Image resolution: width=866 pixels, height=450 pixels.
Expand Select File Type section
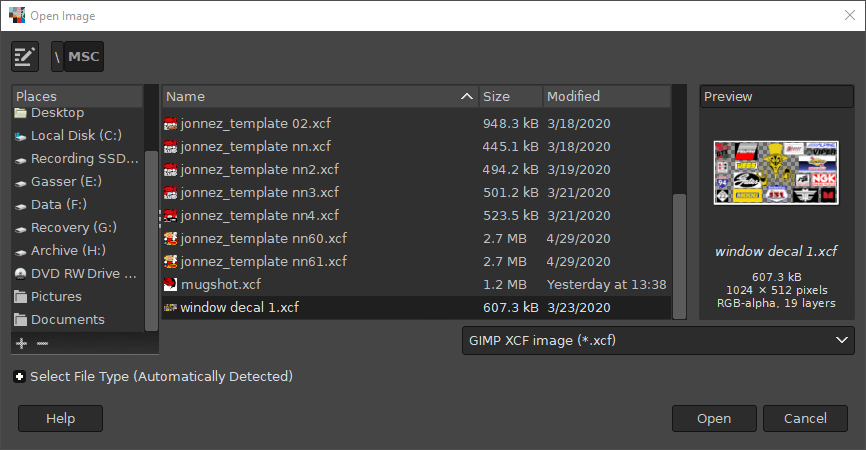click(x=20, y=377)
